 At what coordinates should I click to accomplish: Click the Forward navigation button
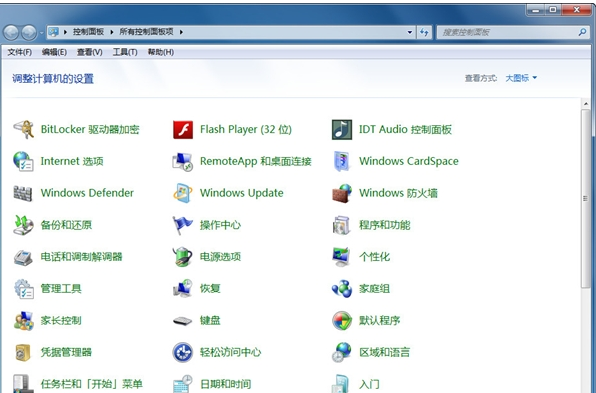coord(29,32)
